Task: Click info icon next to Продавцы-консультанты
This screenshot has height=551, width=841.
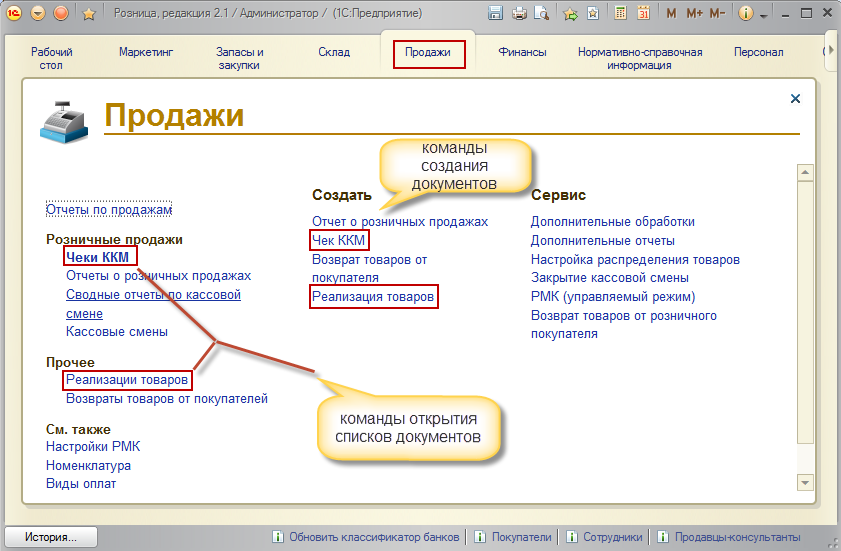Action: (x=663, y=537)
